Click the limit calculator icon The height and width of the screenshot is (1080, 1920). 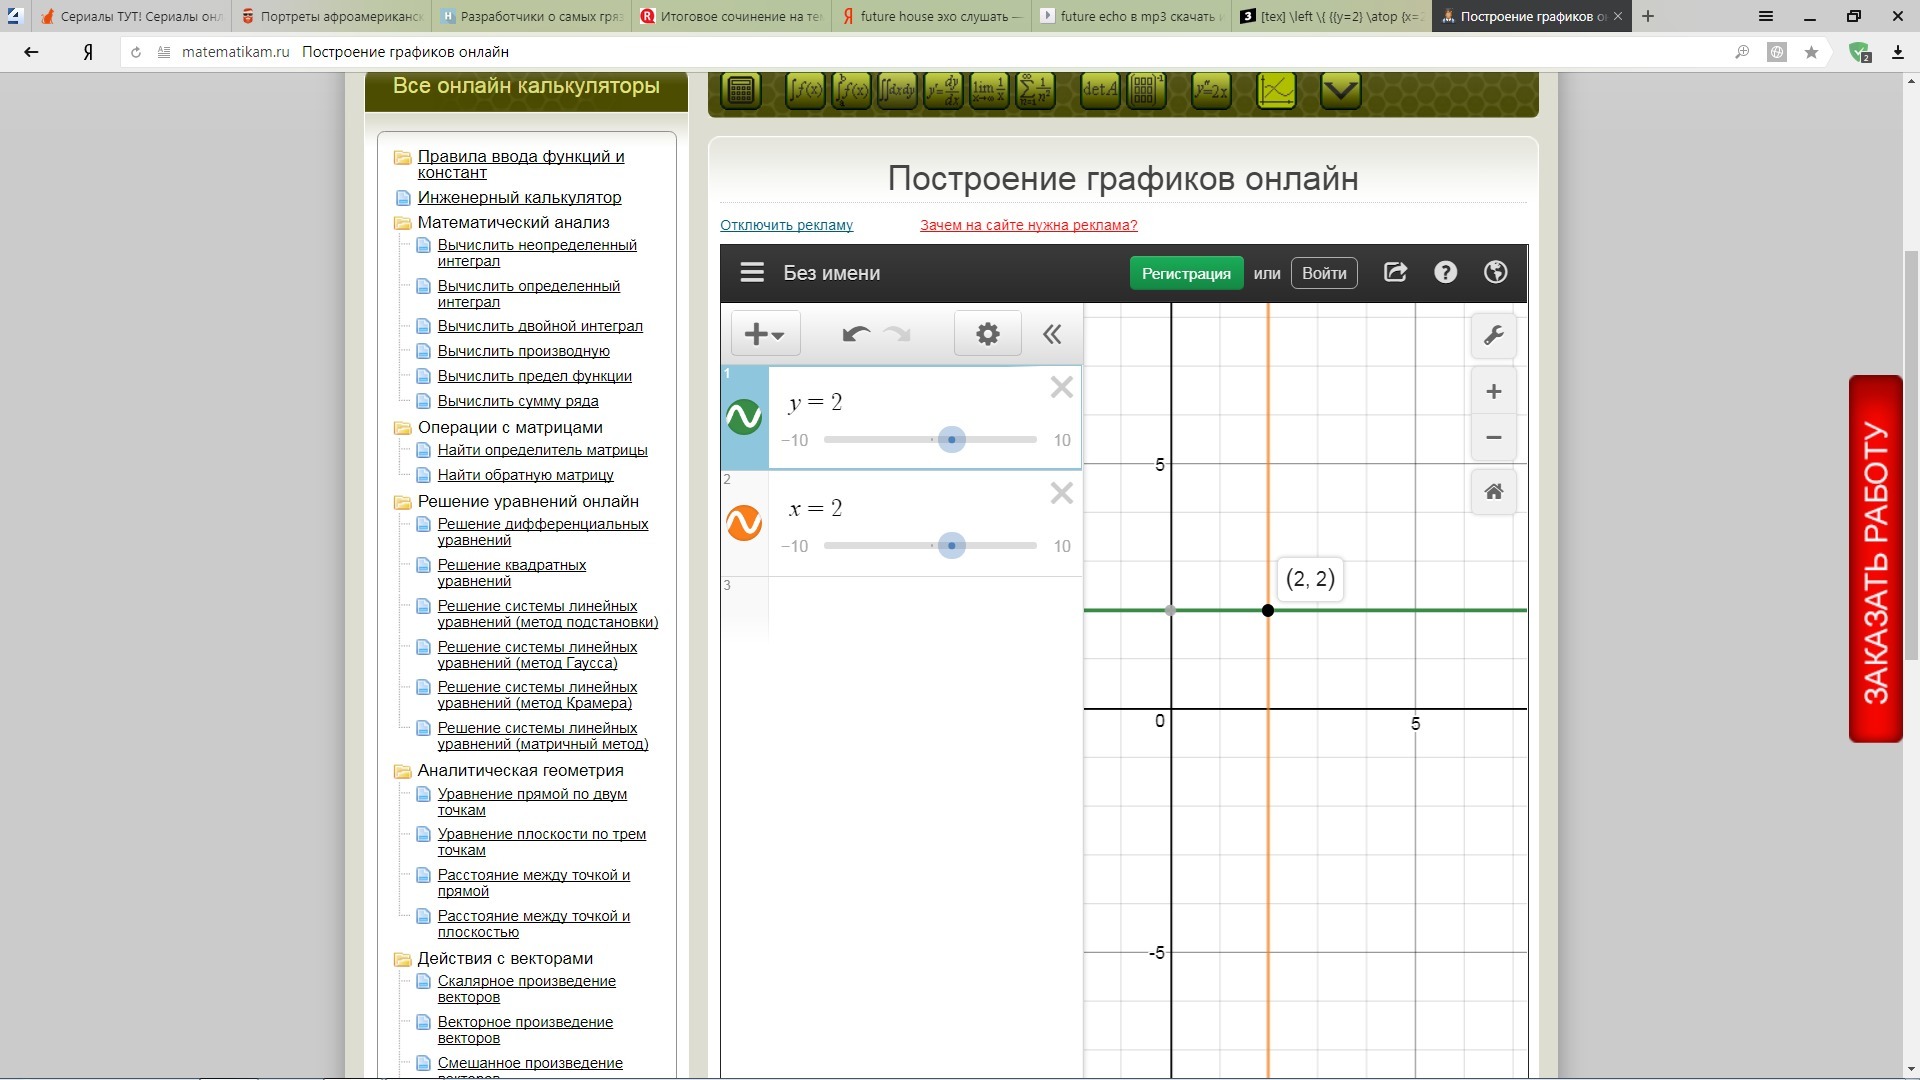989,91
